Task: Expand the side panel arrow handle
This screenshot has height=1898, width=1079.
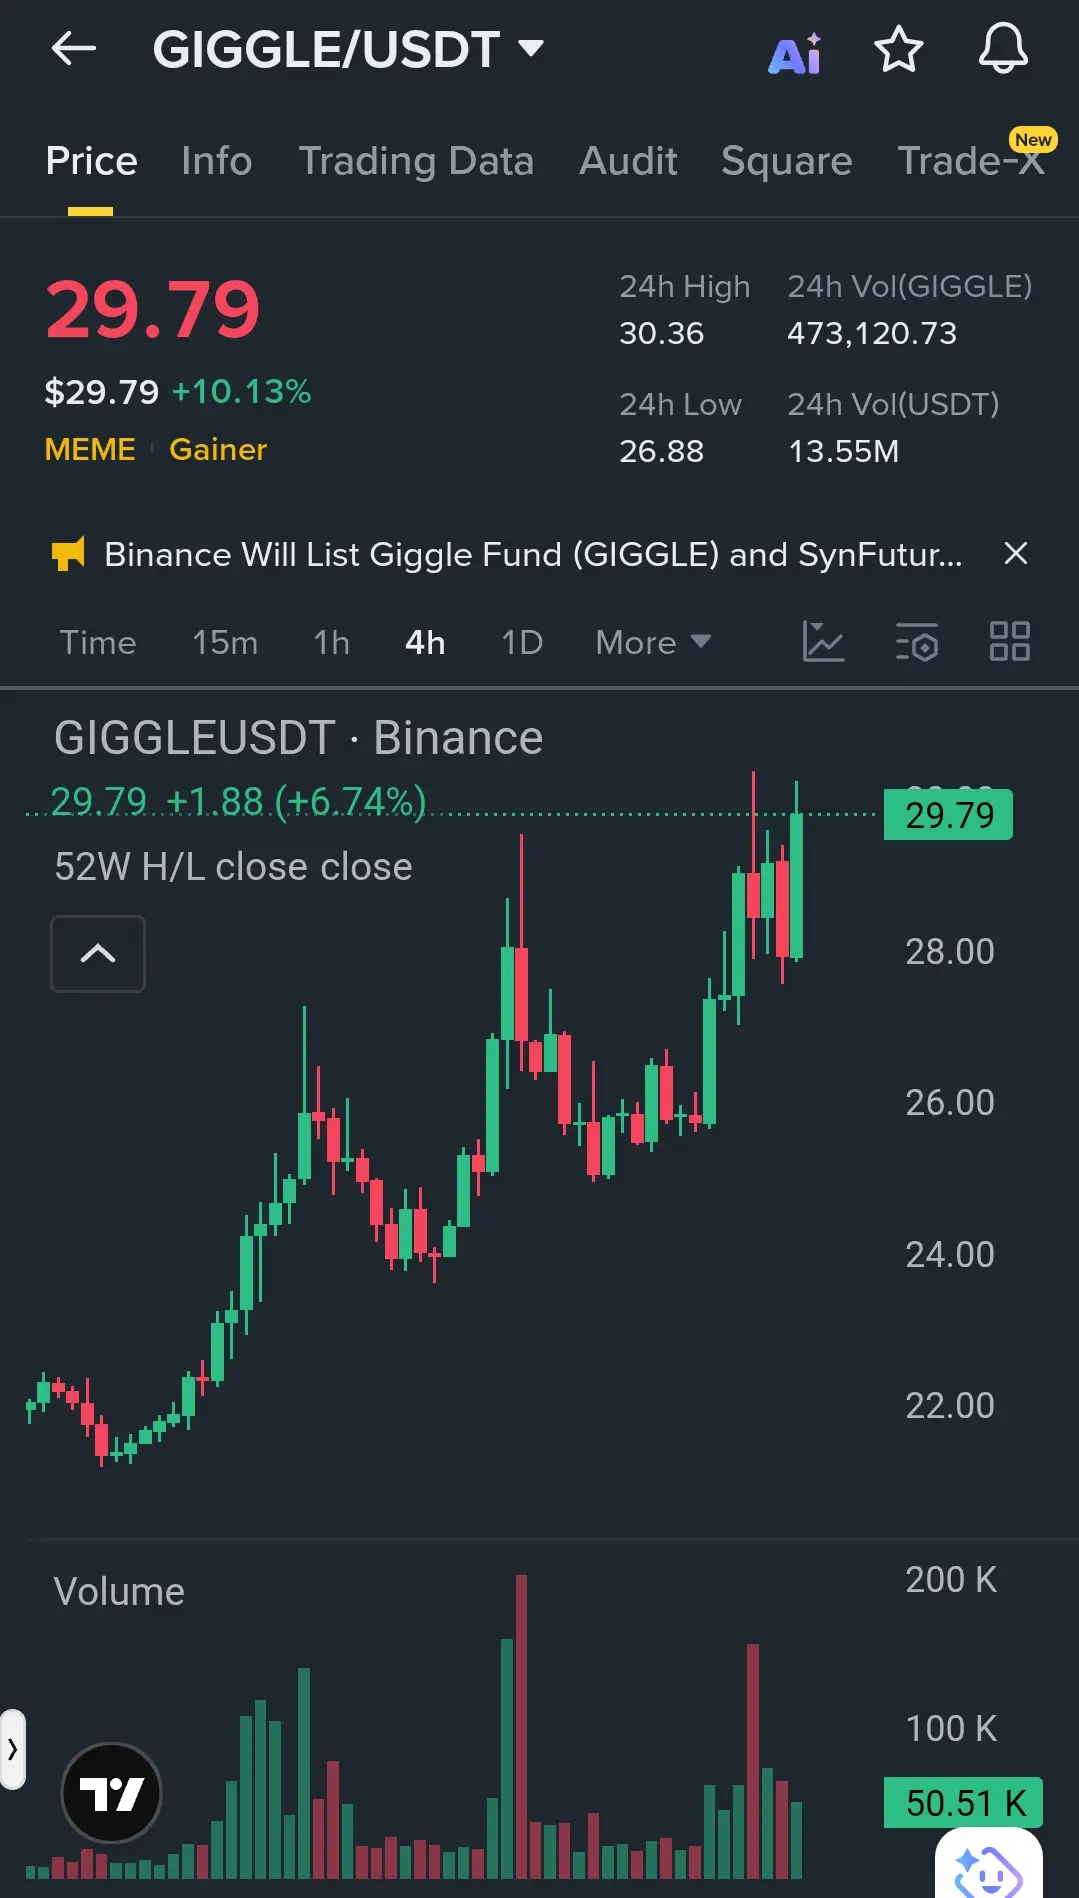Action: (12, 1749)
